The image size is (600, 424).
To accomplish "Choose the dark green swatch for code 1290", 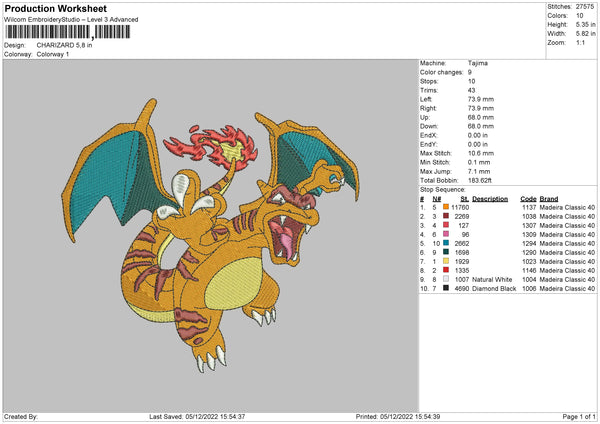I will 446,252.
